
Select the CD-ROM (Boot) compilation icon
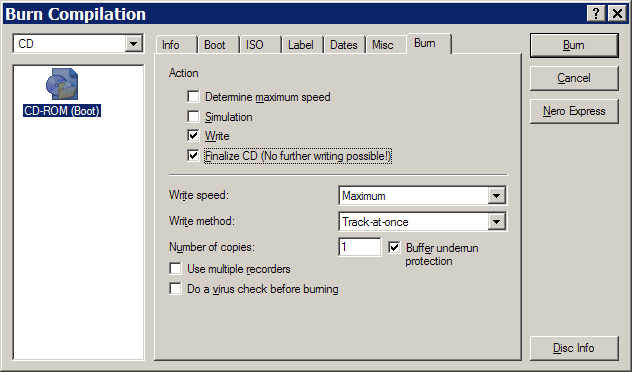[x=62, y=84]
